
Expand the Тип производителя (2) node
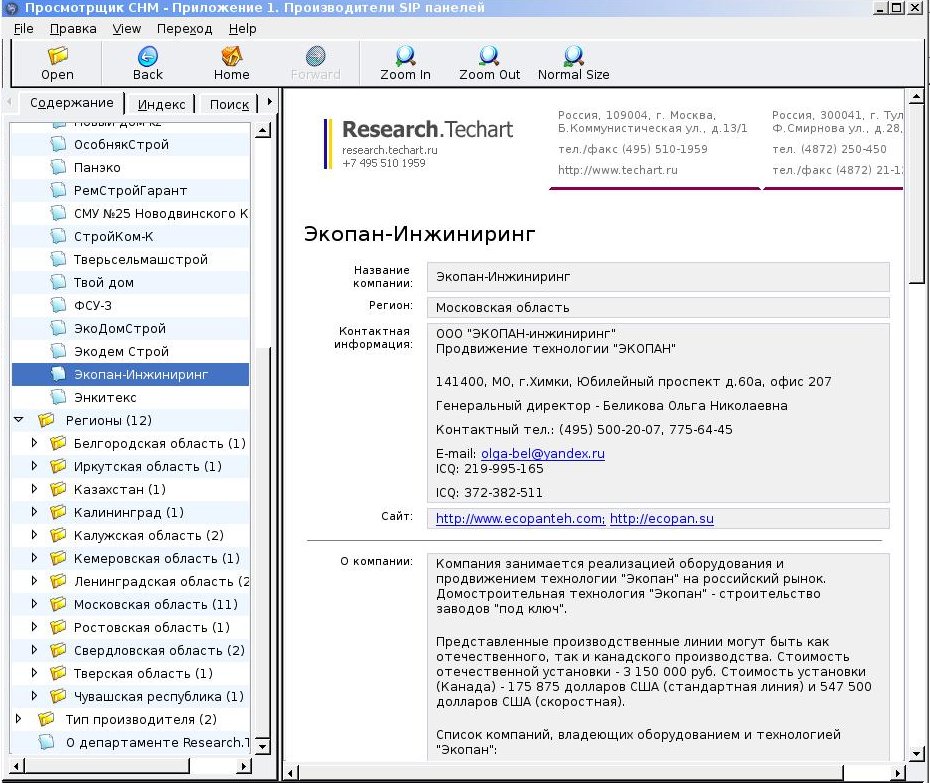click(x=18, y=719)
